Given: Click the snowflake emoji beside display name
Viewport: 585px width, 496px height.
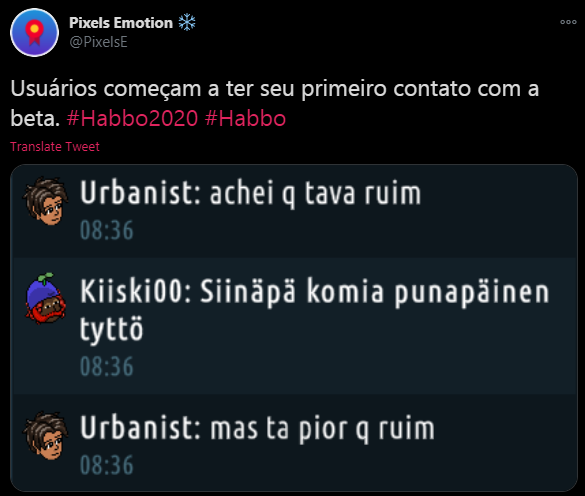Looking at the screenshot, I should (x=187, y=22).
